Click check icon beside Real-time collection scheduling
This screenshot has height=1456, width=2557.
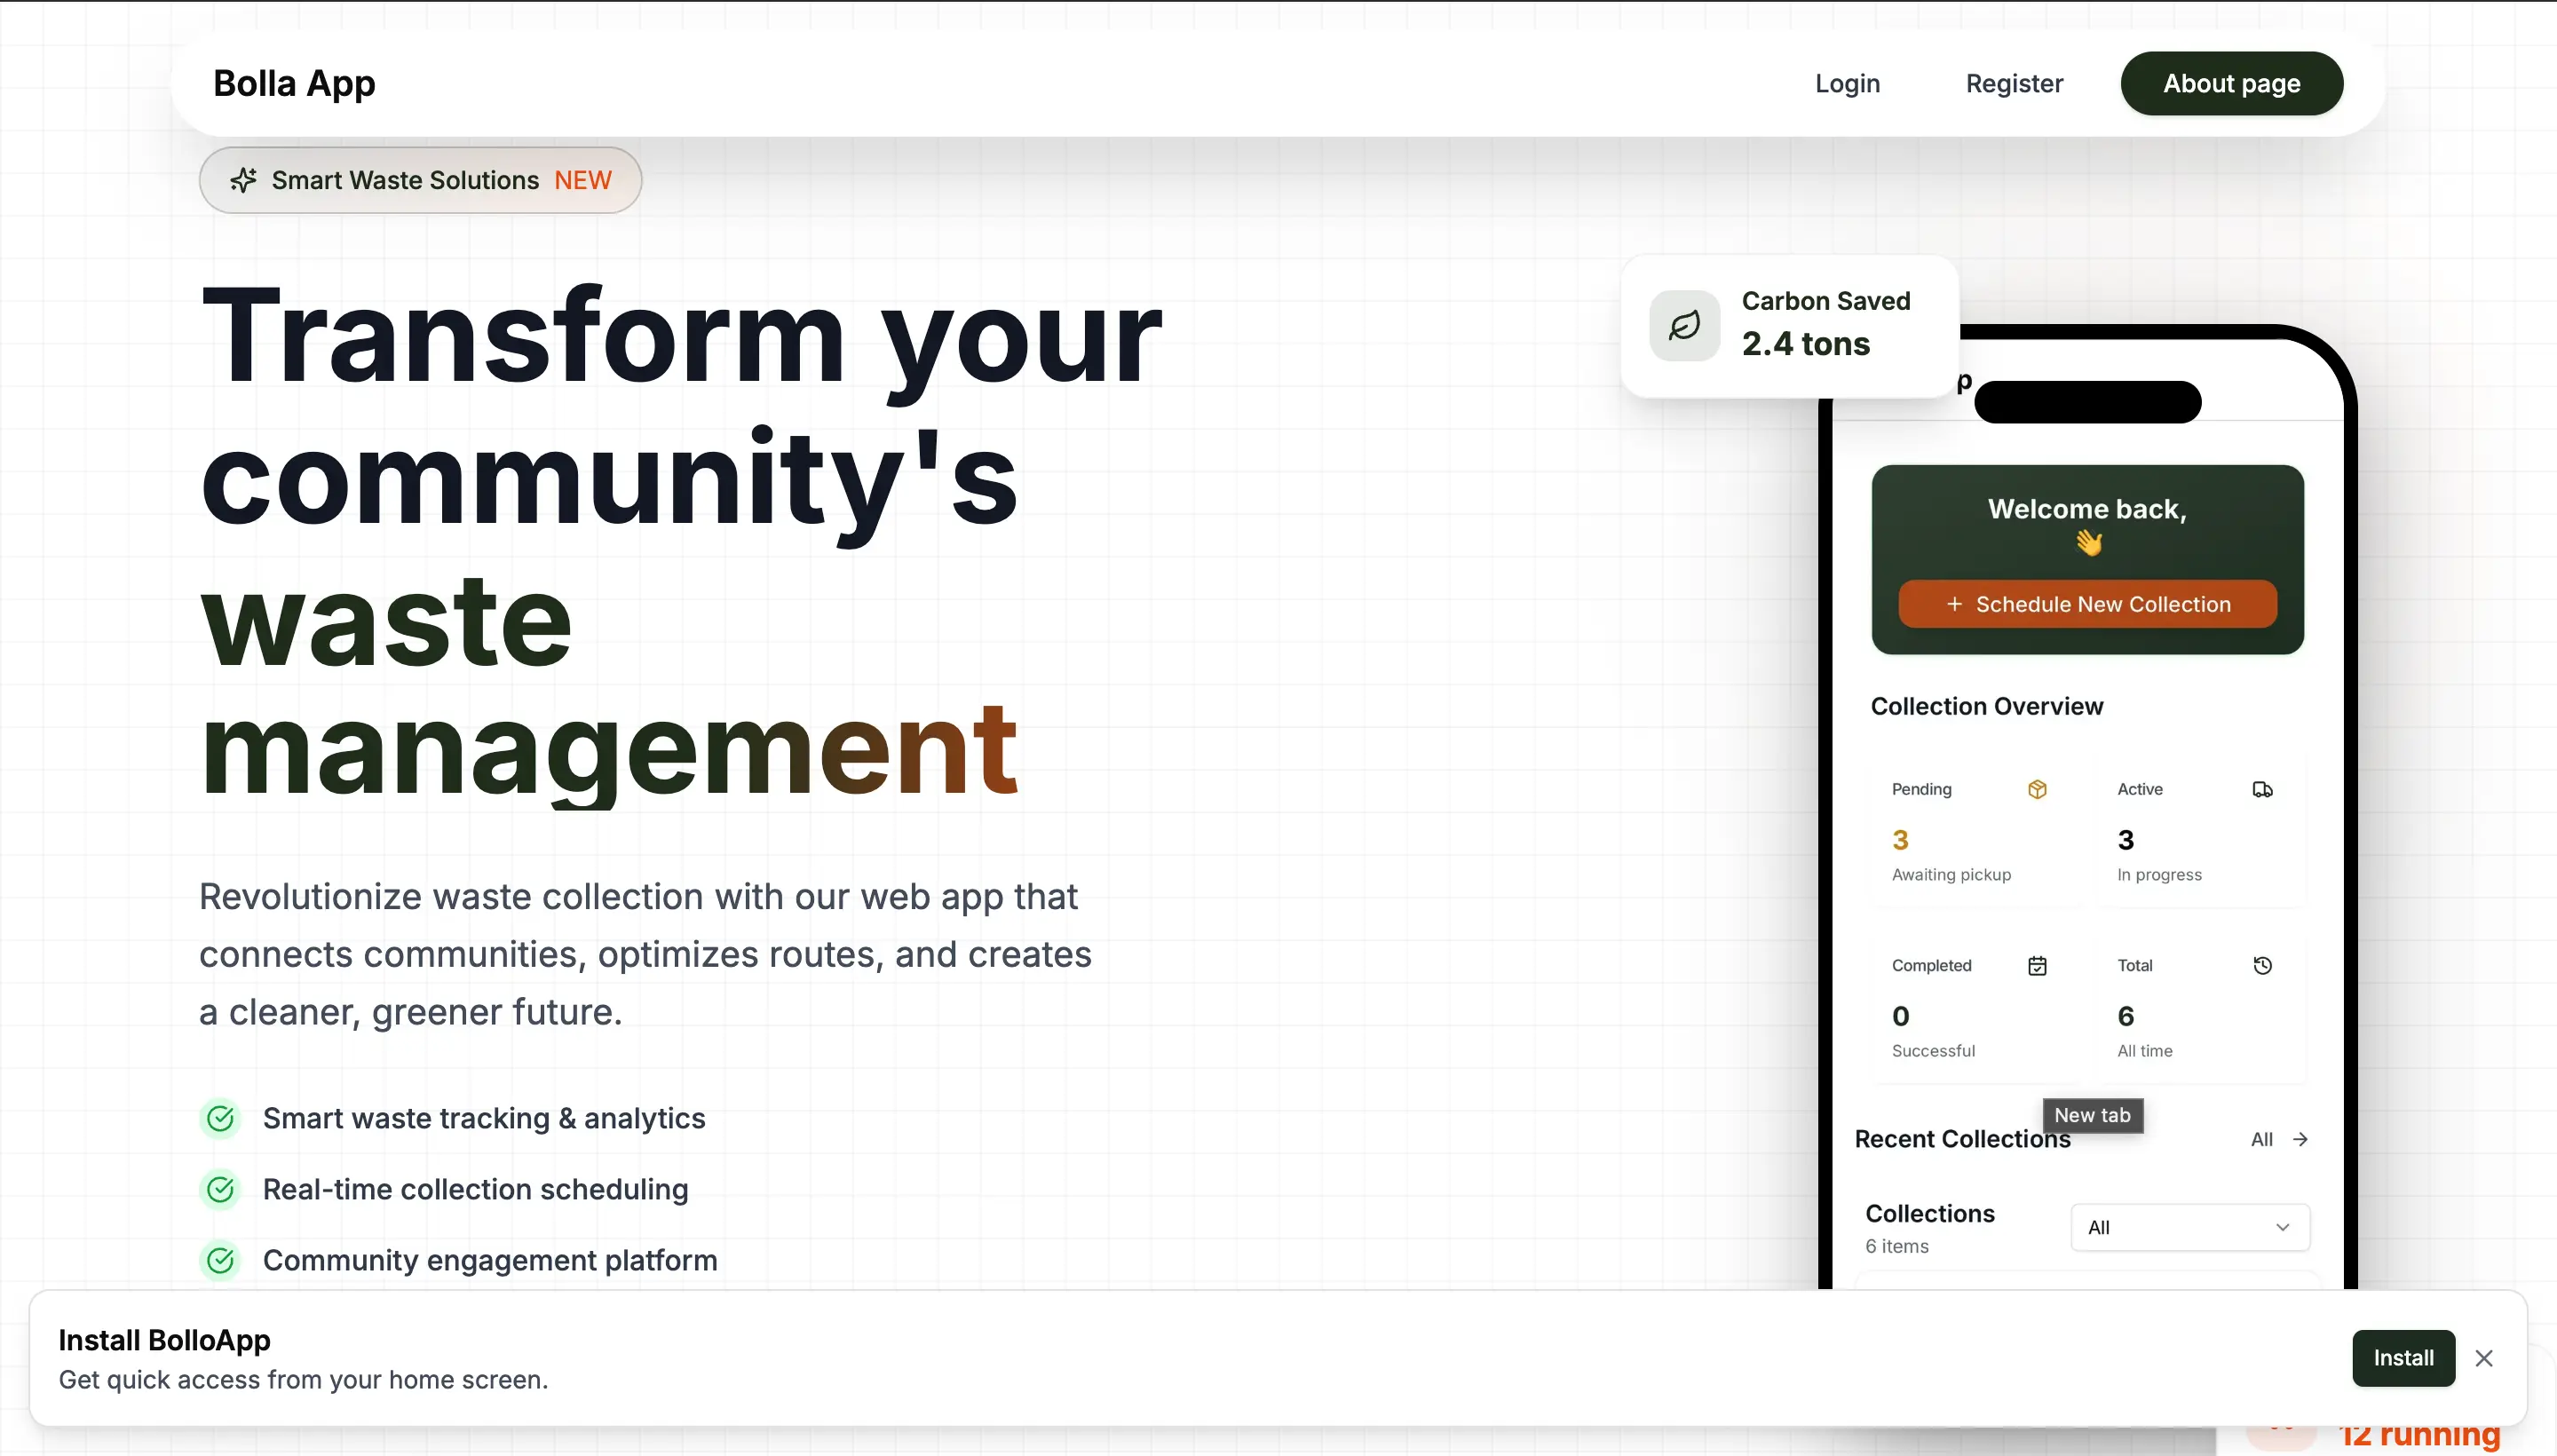pyautogui.click(x=220, y=1189)
